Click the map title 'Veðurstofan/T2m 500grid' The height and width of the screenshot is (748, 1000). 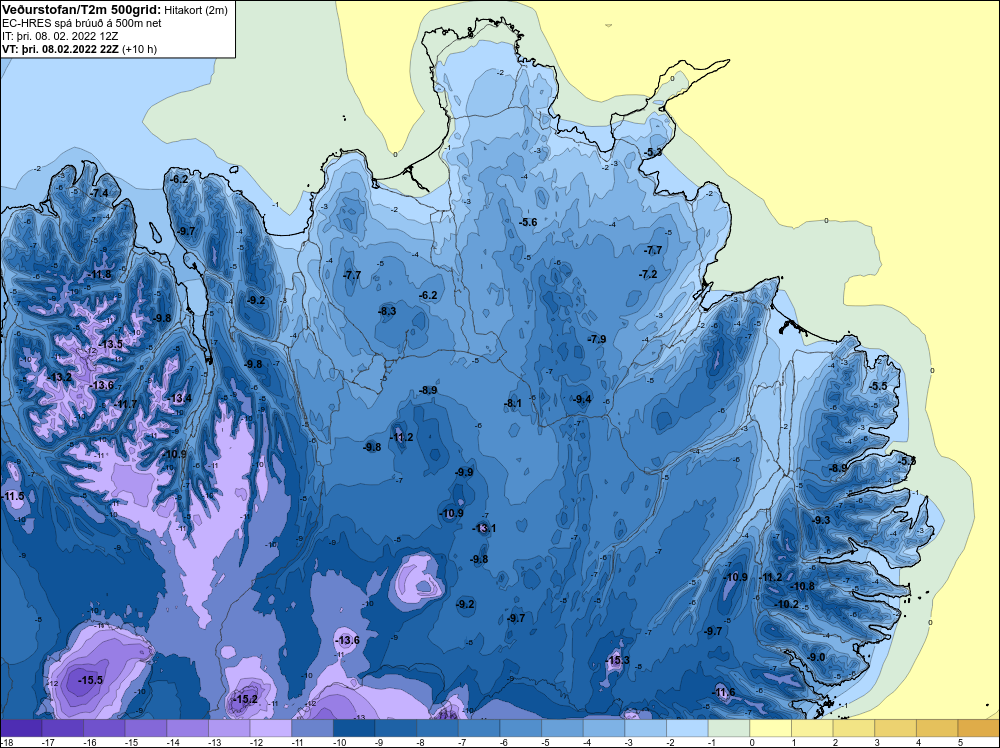(81, 10)
